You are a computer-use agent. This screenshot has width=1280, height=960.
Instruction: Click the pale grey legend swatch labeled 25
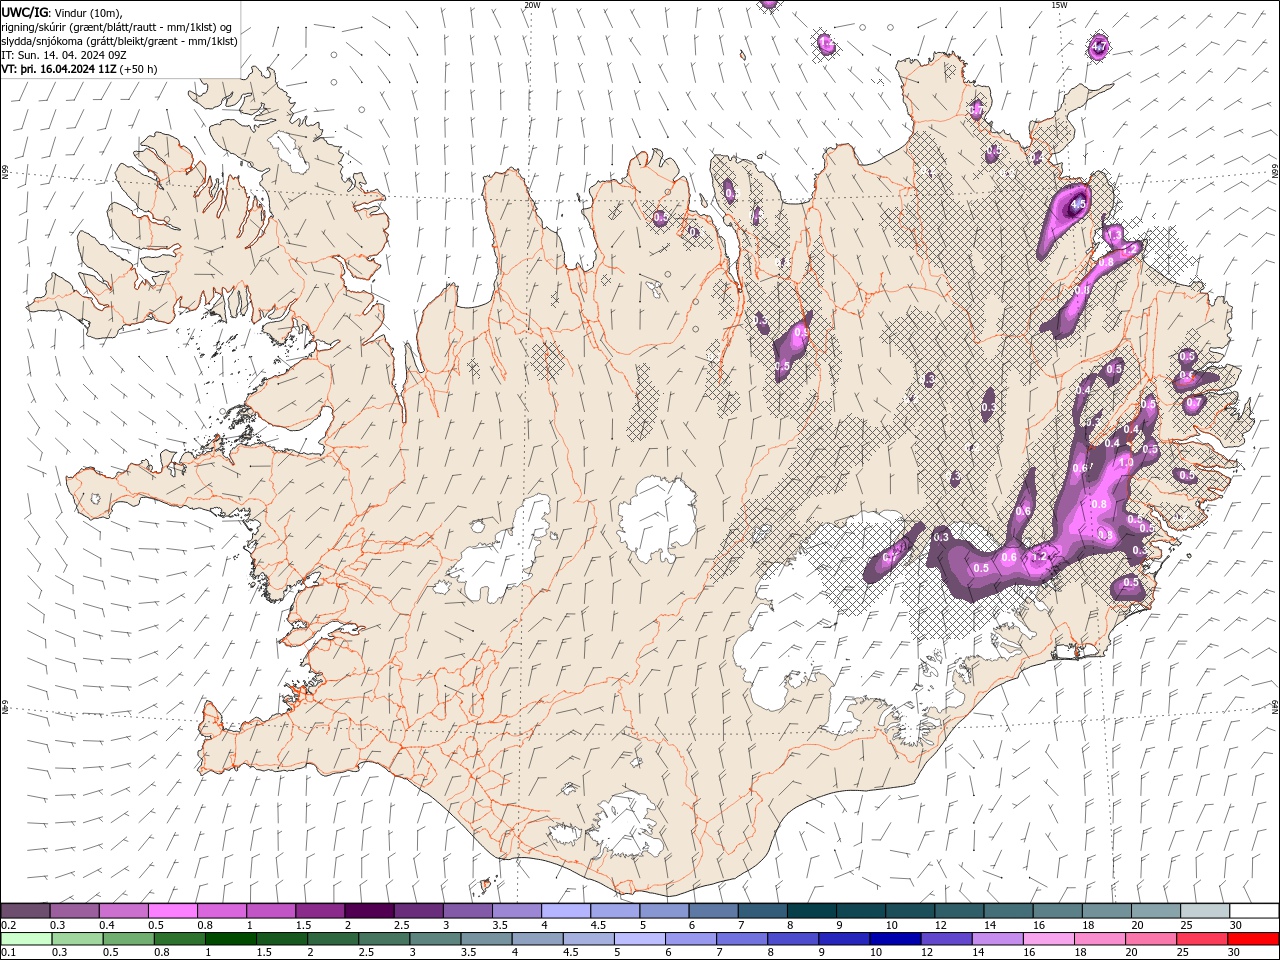tap(1203, 910)
